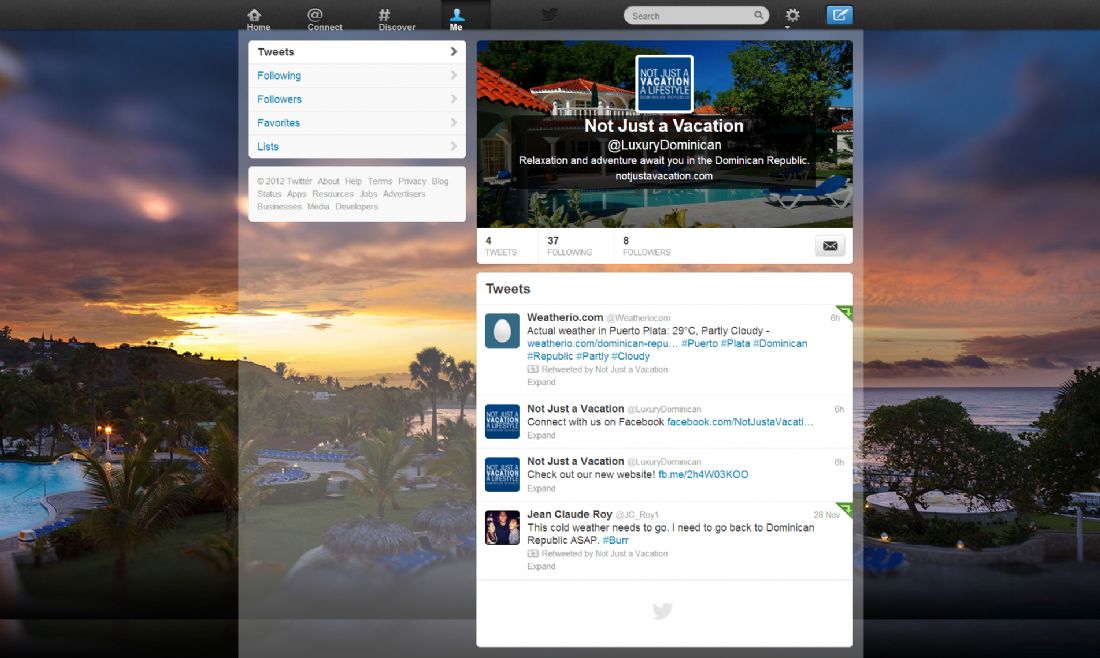The height and width of the screenshot is (658, 1100).
Task: Expand the Check out our new website tweet
Action: [541, 488]
